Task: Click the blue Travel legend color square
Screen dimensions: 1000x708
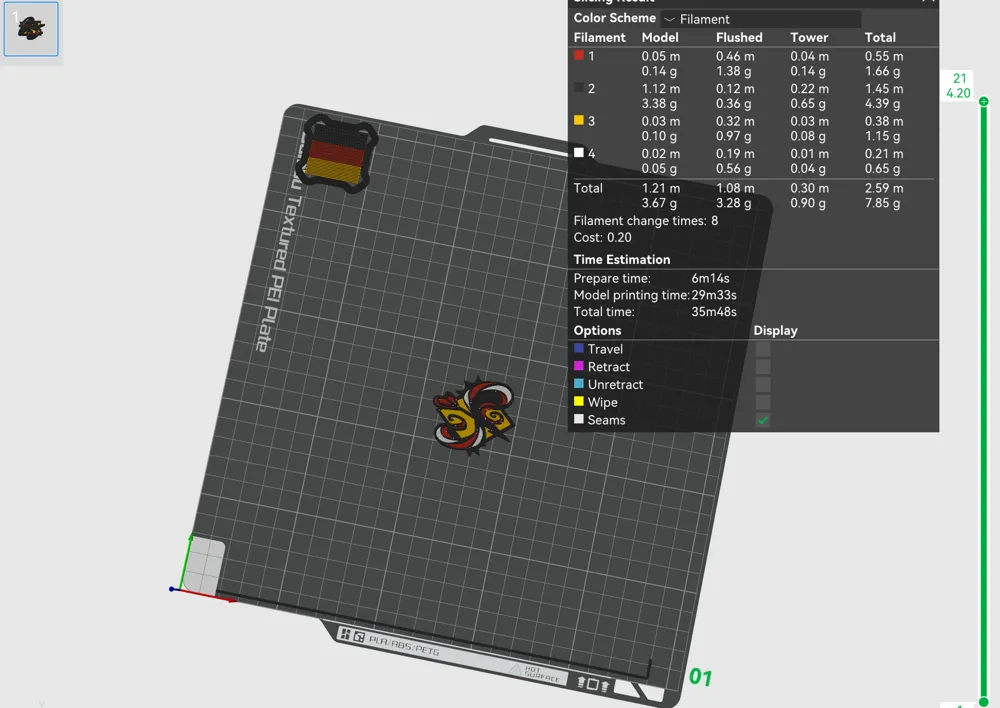Action: (x=579, y=348)
